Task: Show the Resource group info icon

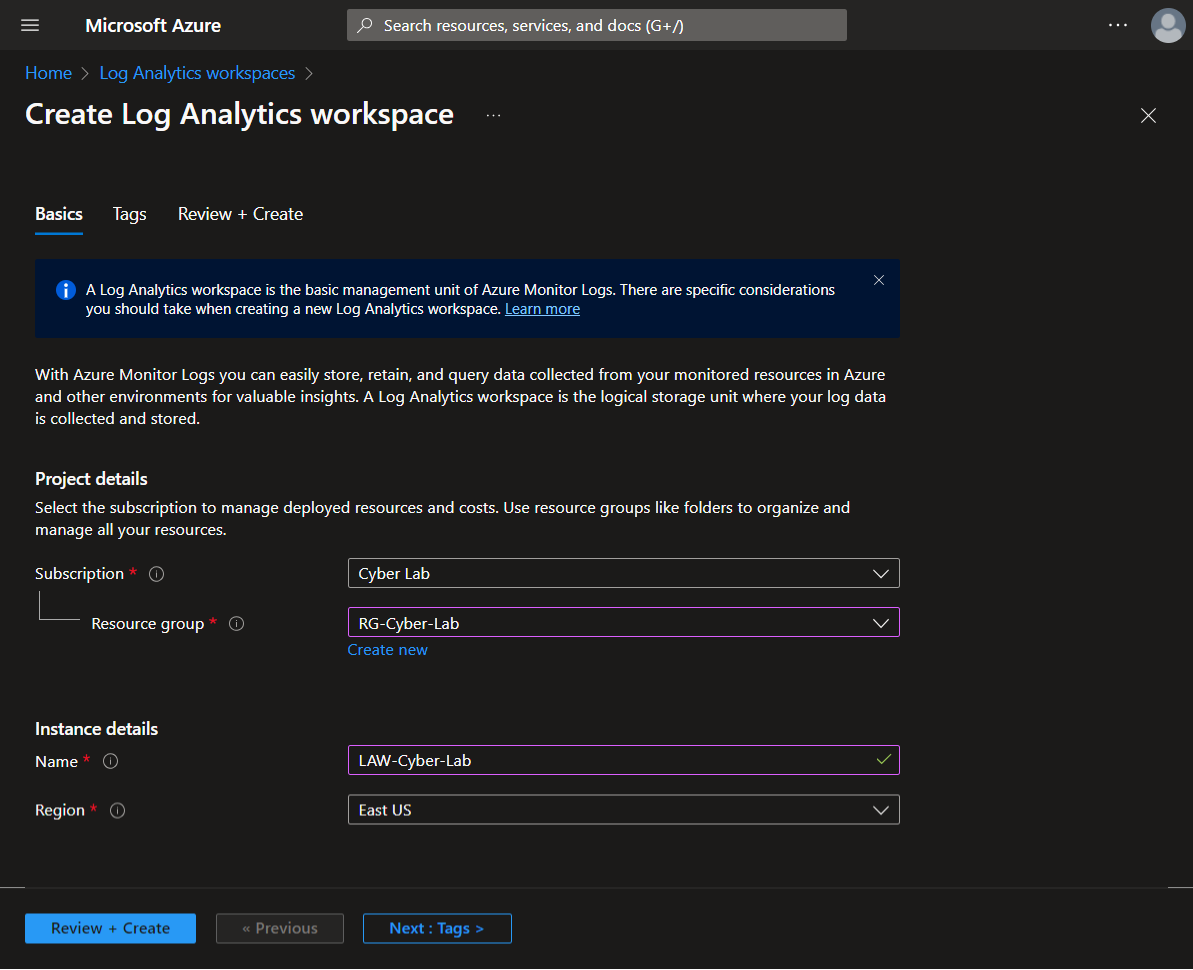Action: click(x=237, y=624)
